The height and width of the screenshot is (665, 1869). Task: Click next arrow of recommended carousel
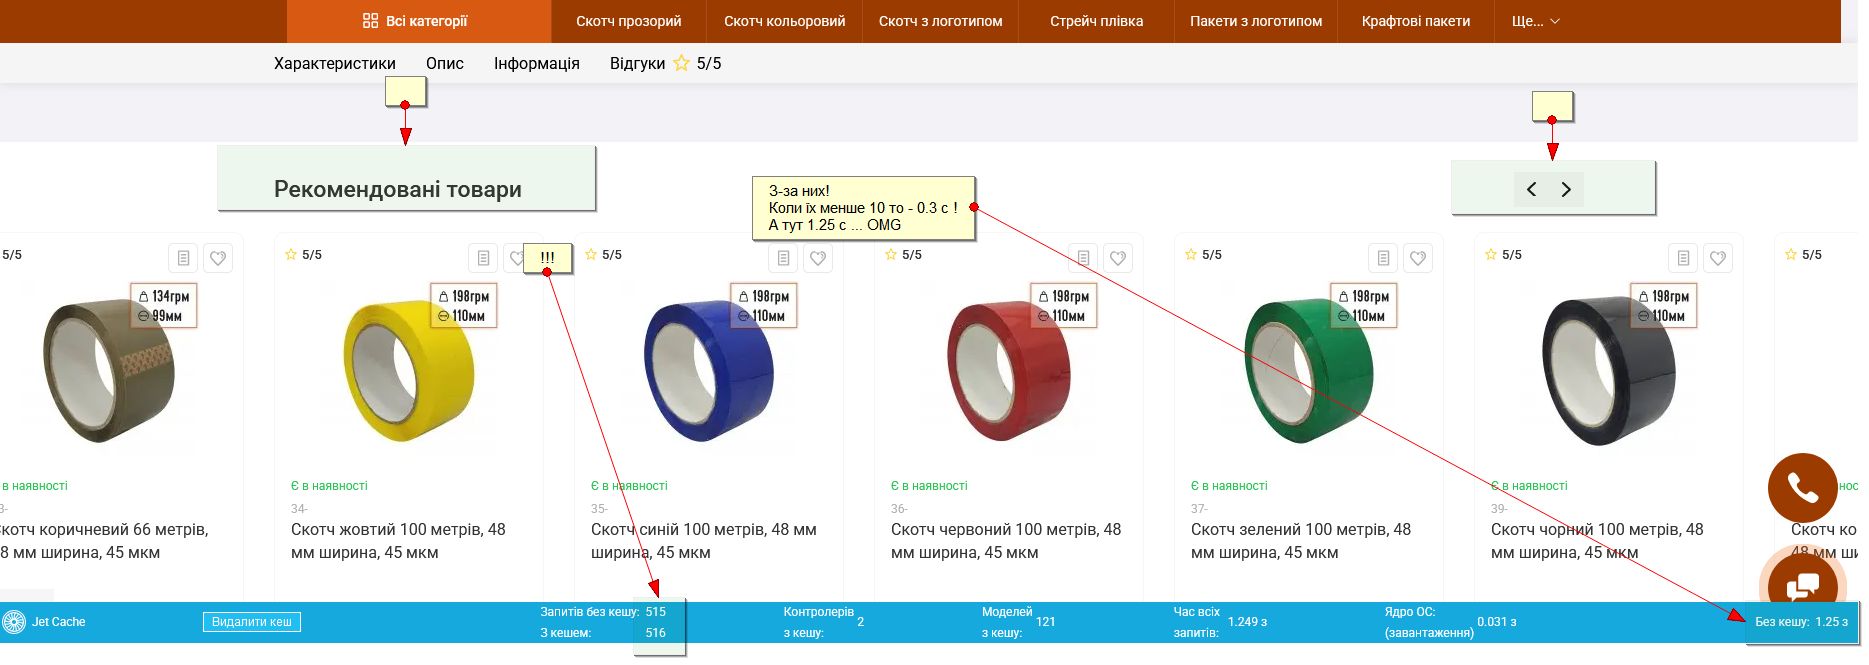click(x=1566, y=189)
